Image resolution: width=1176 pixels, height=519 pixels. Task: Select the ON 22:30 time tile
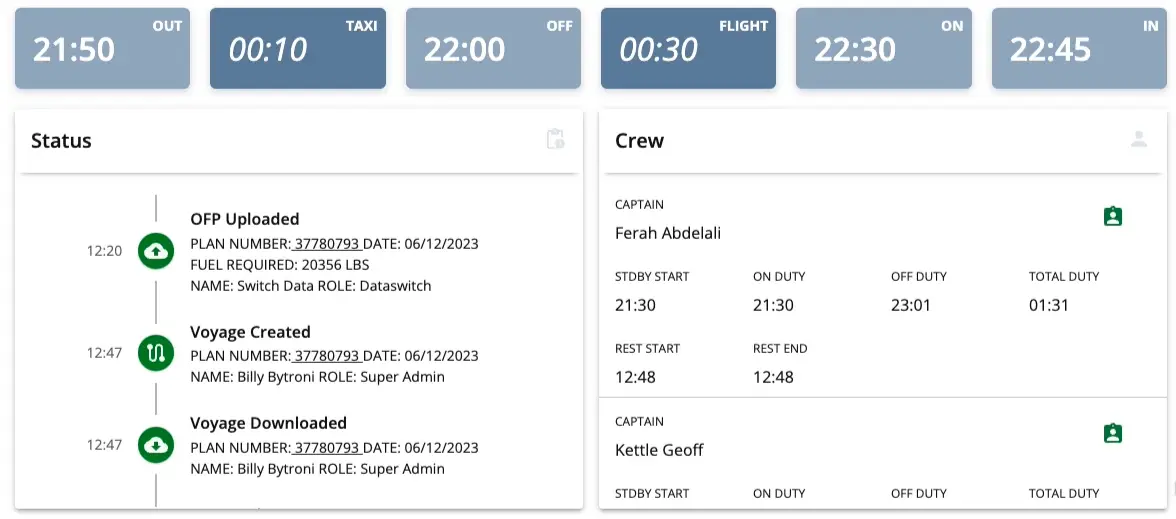tap(883, 49)
